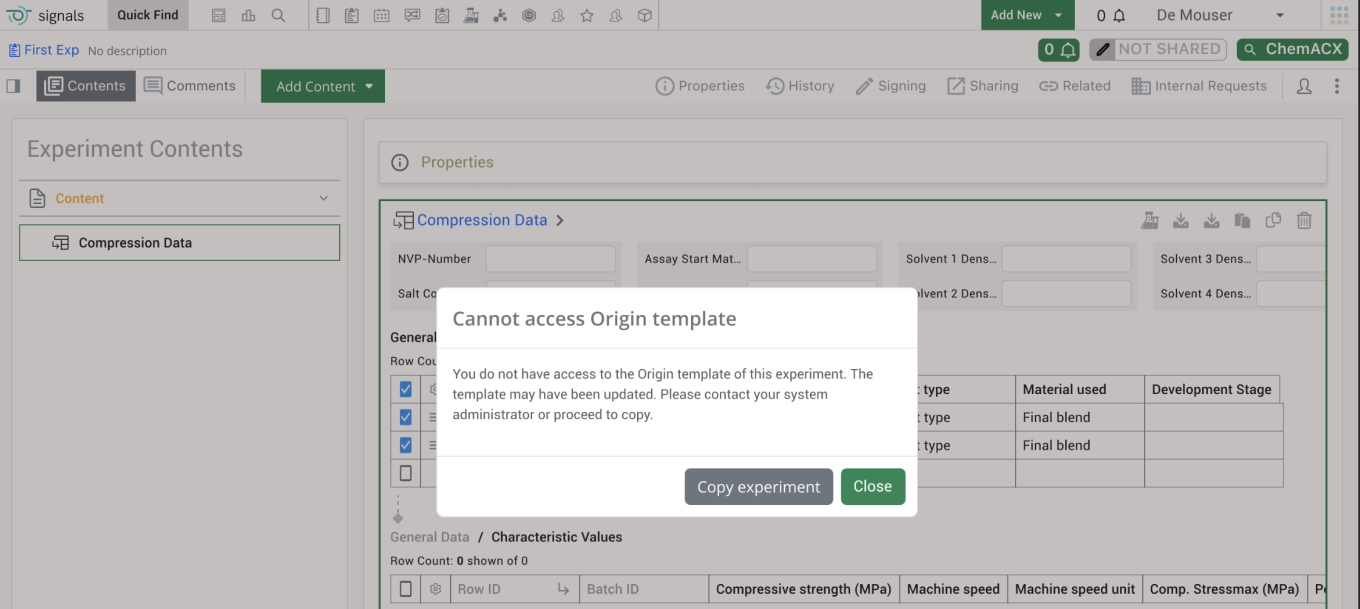Viewport: 1360px width, 609px height.
Task: Toggle checkbox in the empty bottom General Data row
Action: click(x=405, y=473)
